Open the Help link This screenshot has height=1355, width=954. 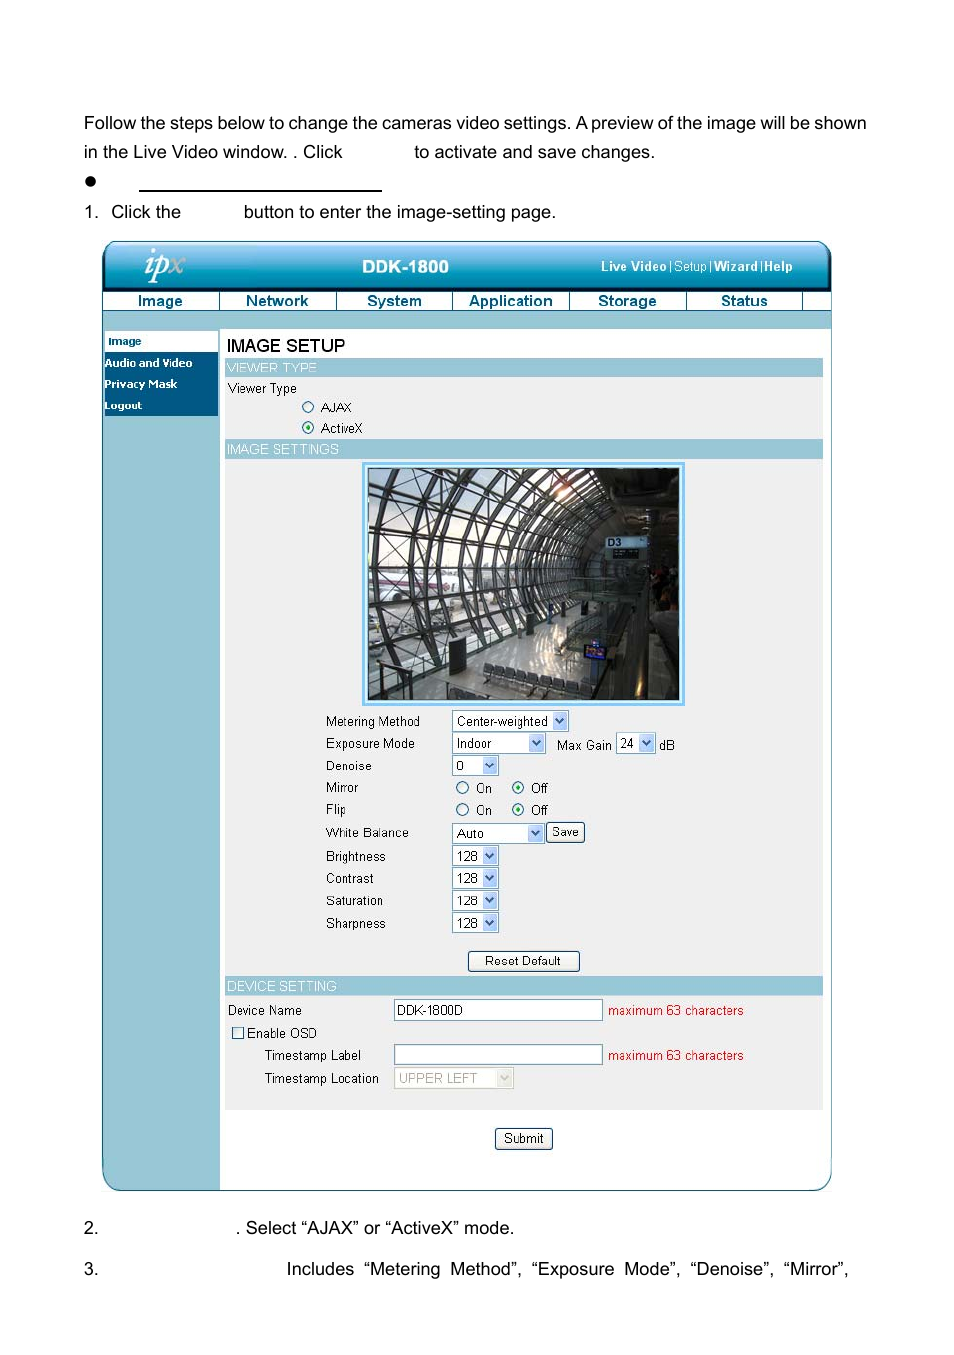[778, 267]
